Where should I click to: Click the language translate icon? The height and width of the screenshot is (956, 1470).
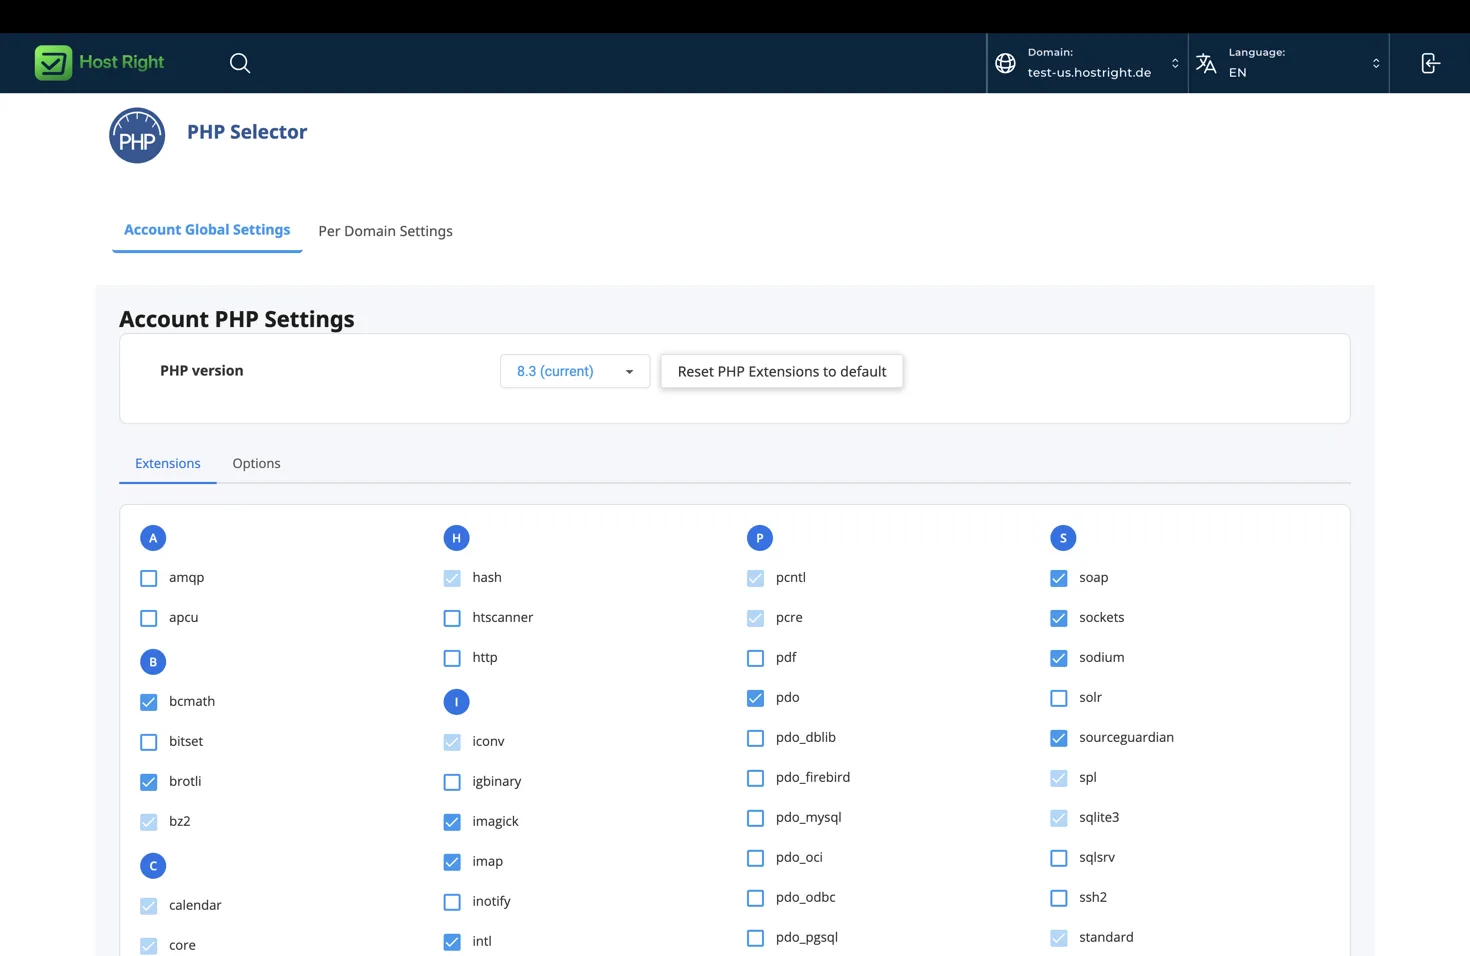(1207, 63)
